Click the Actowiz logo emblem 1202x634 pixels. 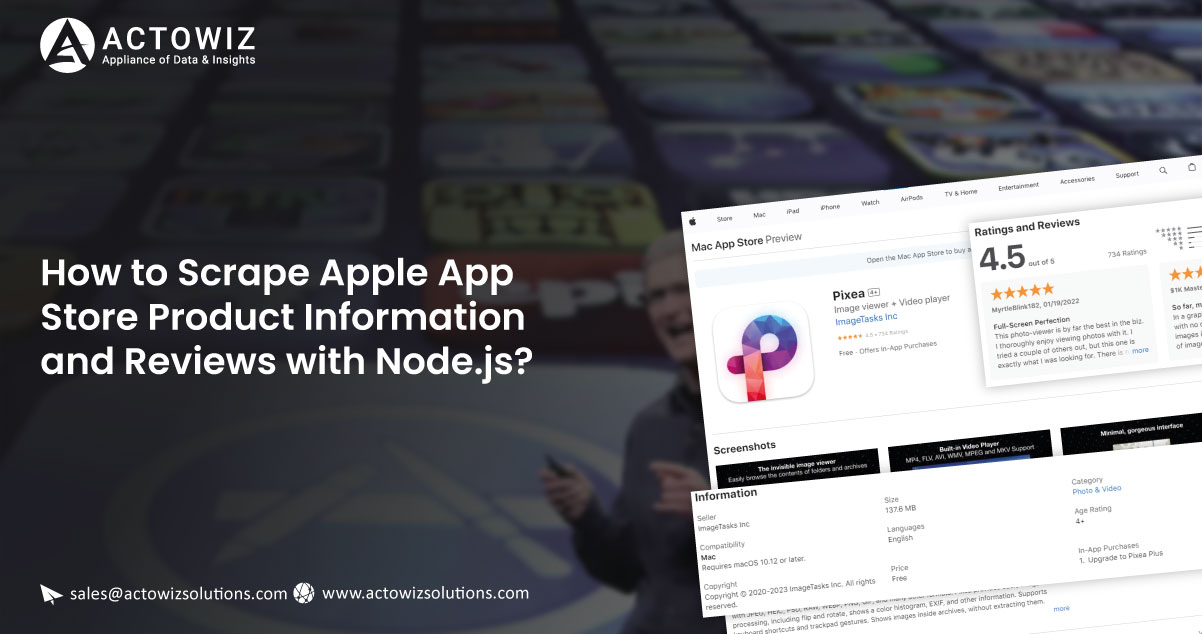pyautogui.click(x=65, y=46)
